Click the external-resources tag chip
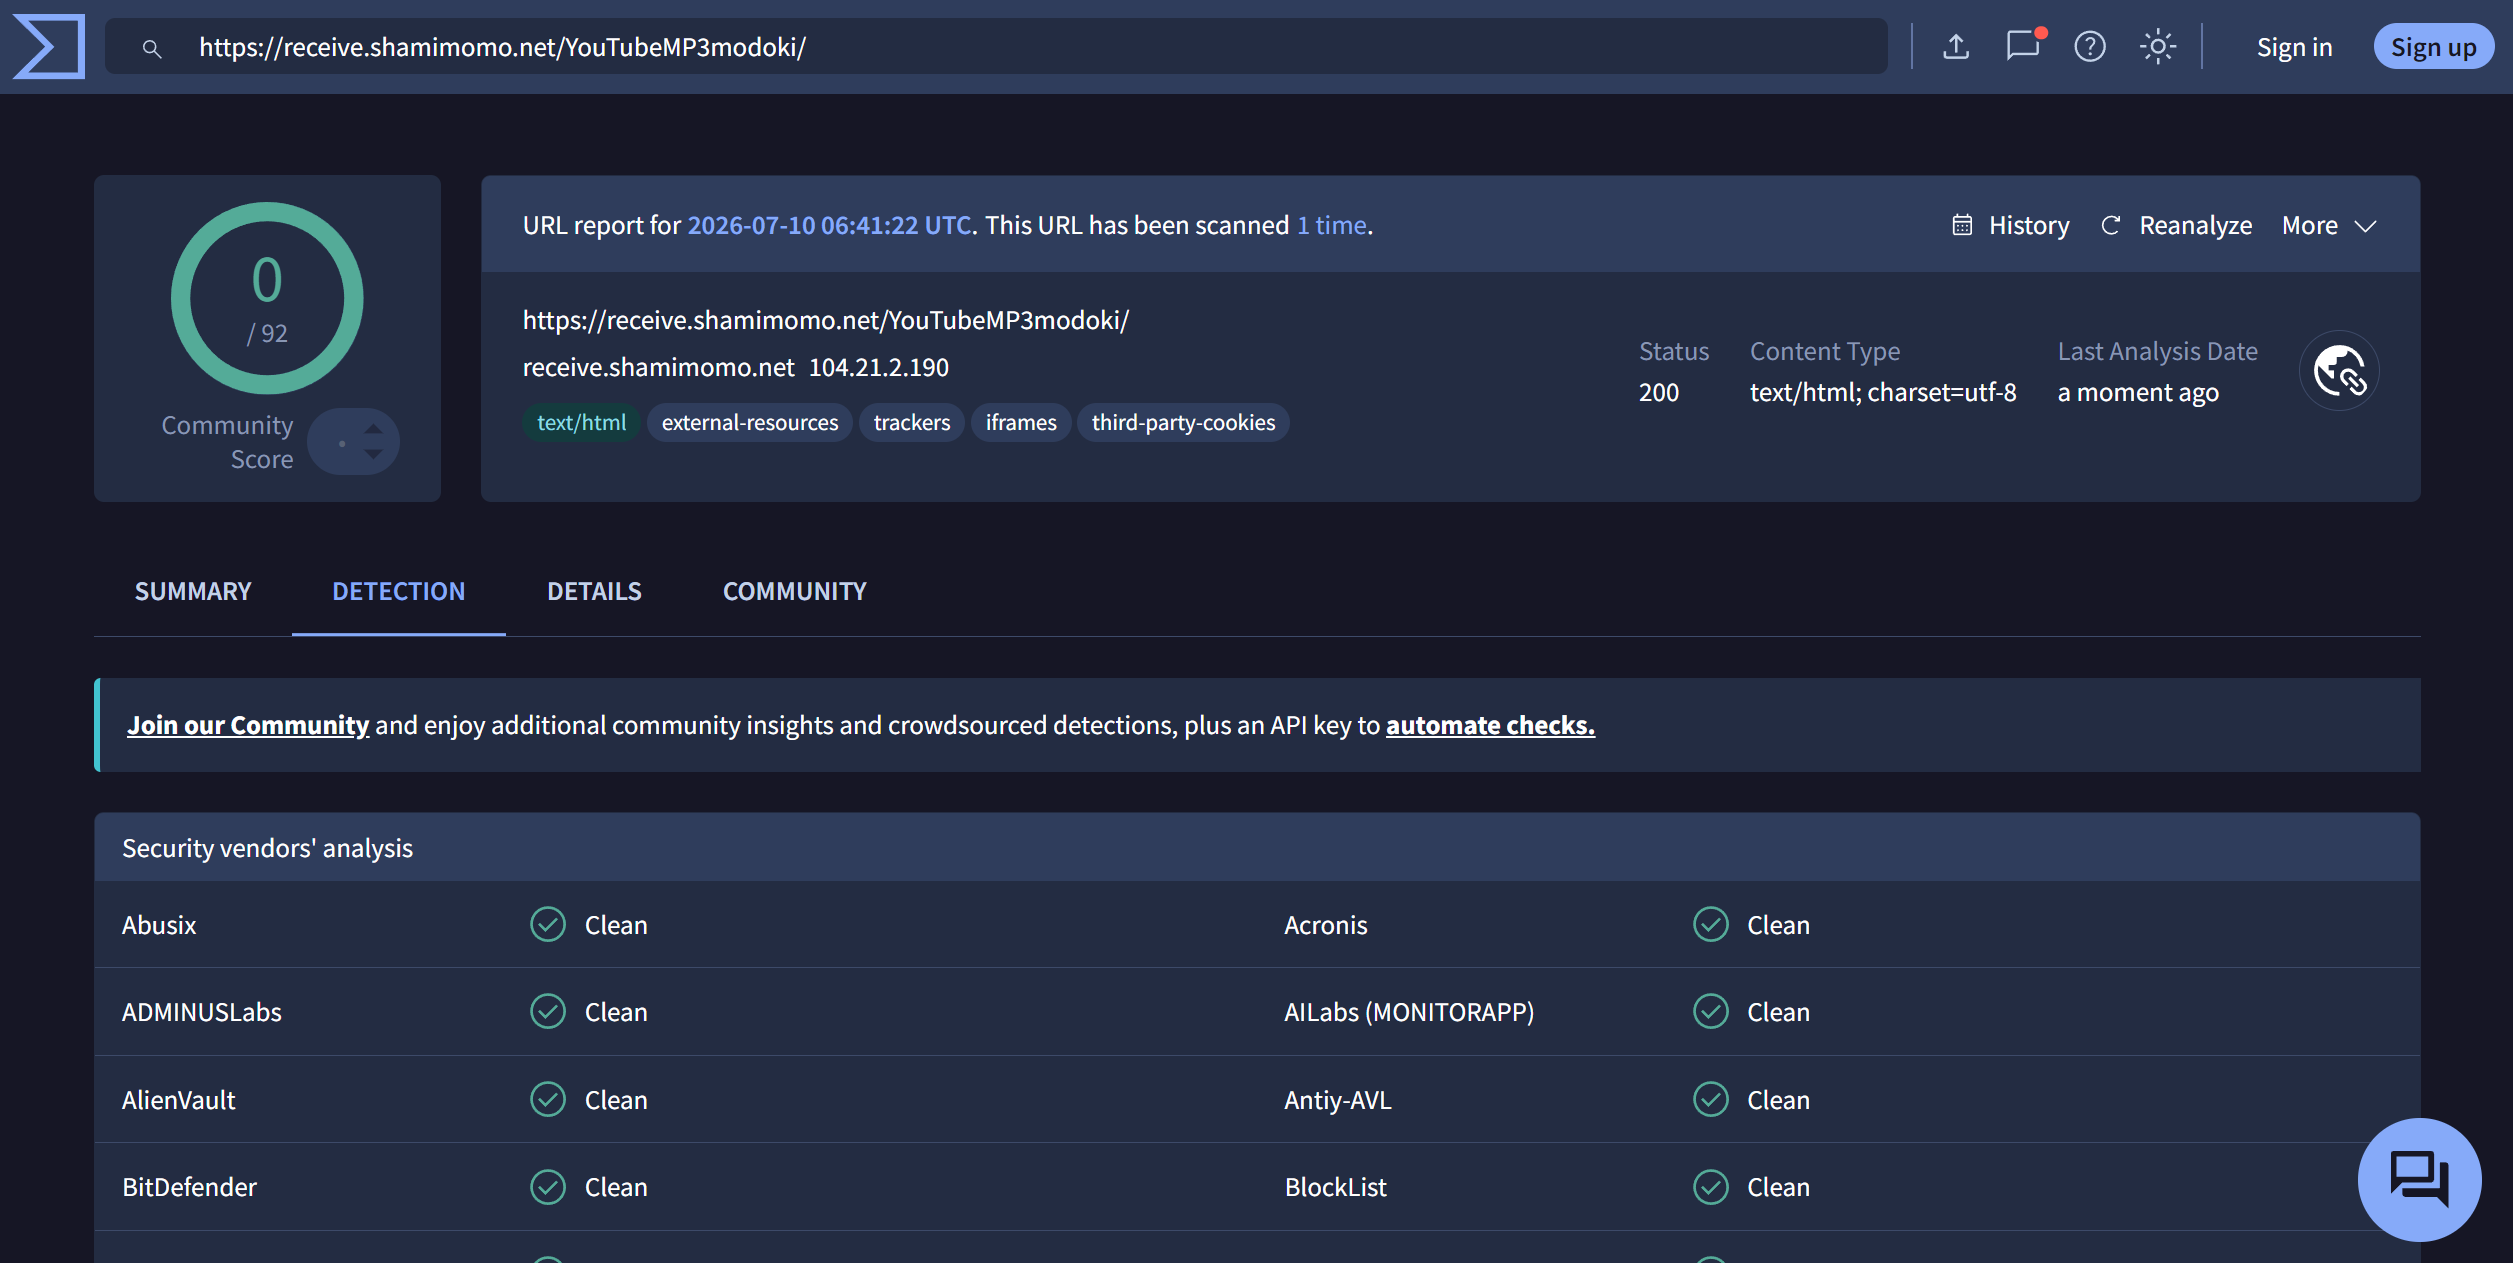 pos(750,422)
